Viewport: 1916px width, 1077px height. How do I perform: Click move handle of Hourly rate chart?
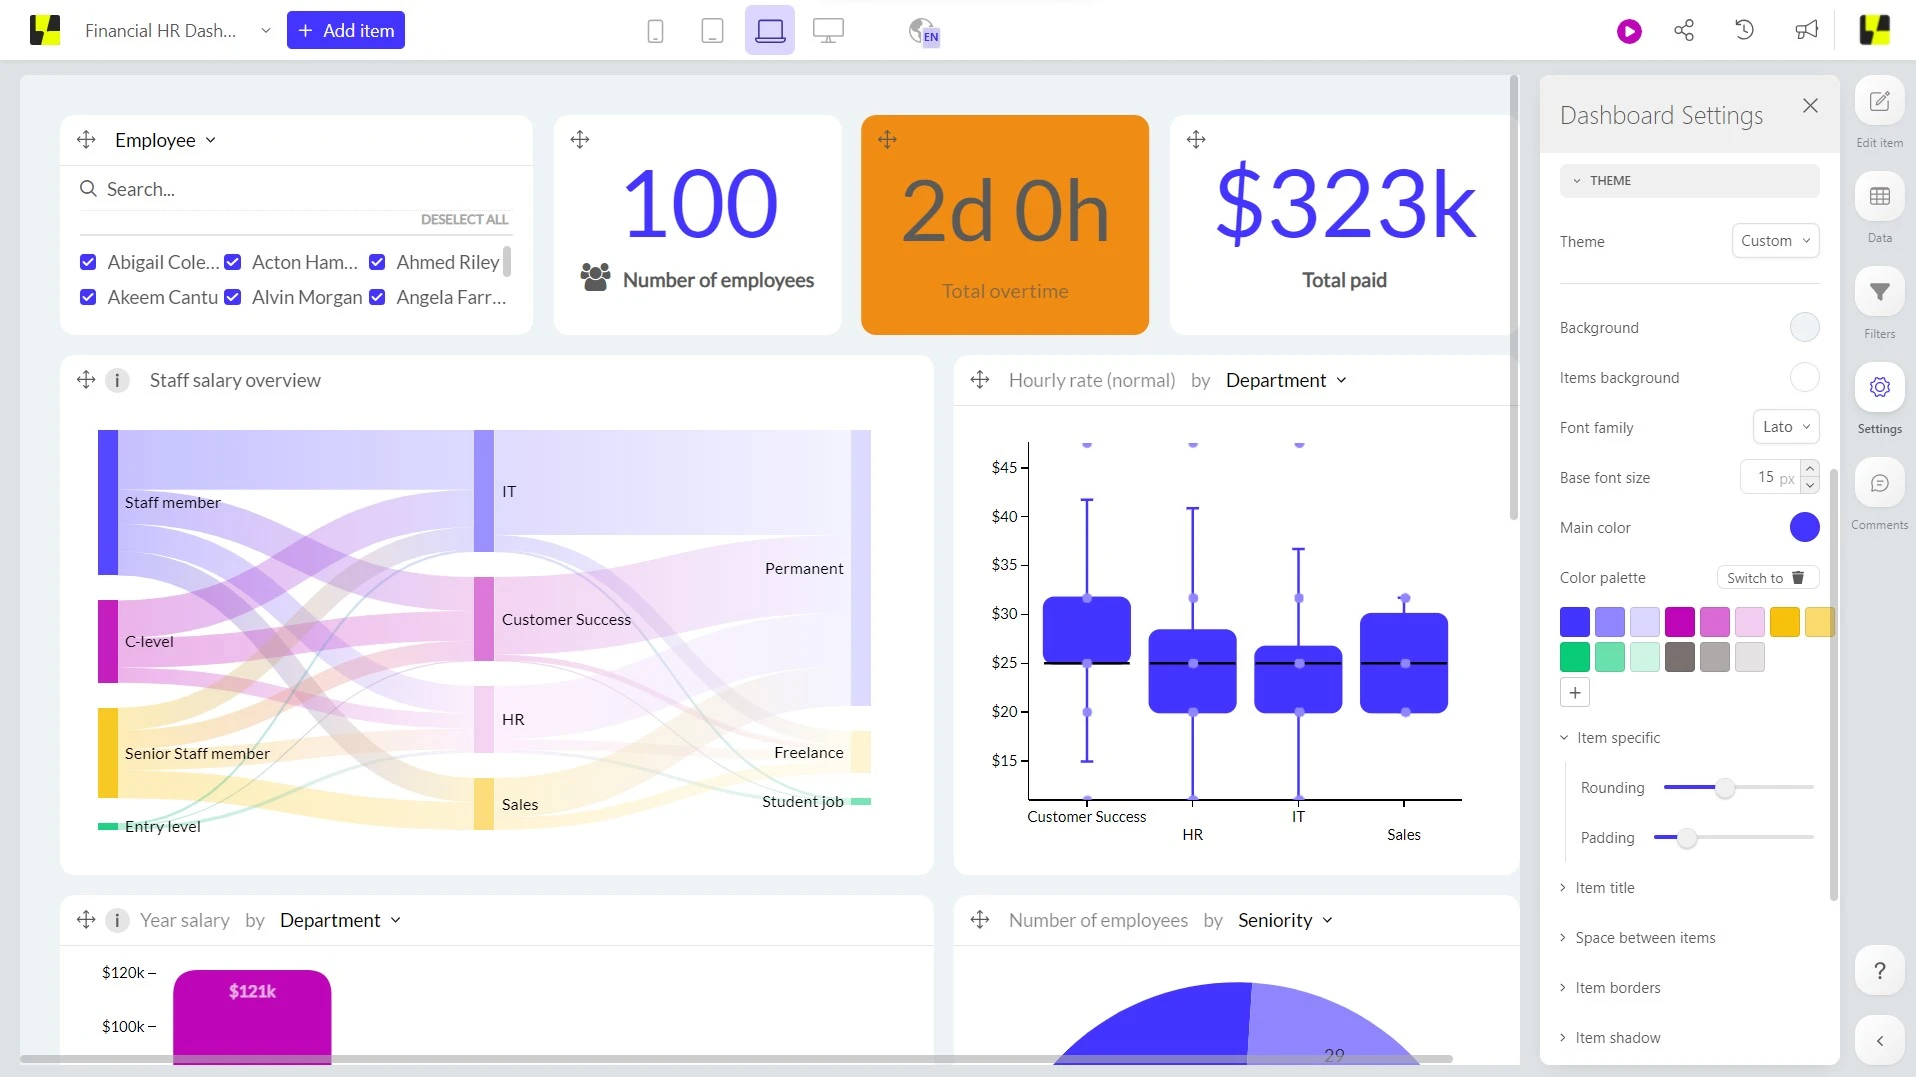pyautogui.click(x=980, y=380)
